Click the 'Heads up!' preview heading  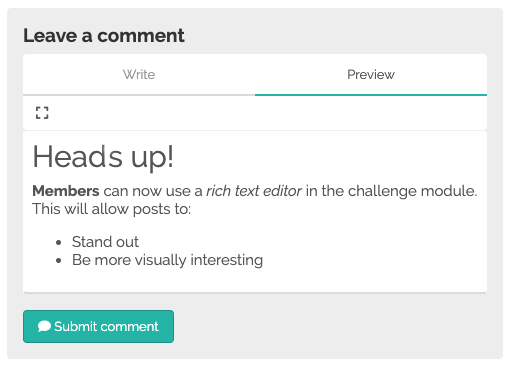click(103, 156)
